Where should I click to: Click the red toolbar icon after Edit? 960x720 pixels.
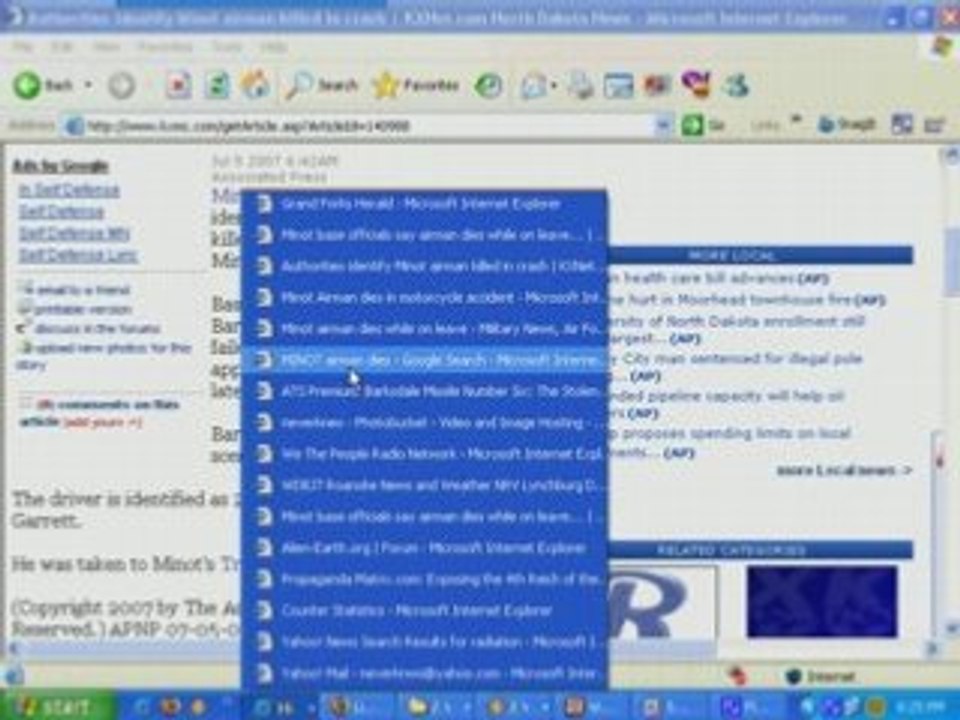pos(656,86)
